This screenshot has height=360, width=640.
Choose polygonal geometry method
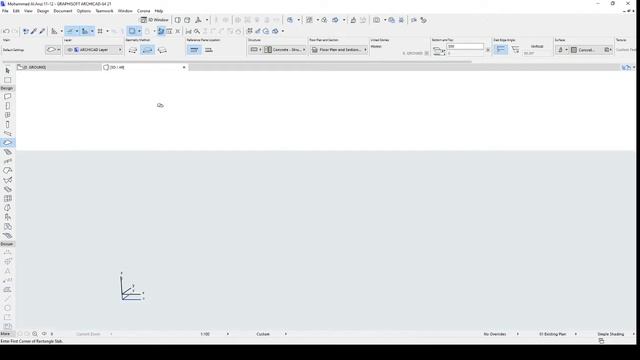pos(133,50)
